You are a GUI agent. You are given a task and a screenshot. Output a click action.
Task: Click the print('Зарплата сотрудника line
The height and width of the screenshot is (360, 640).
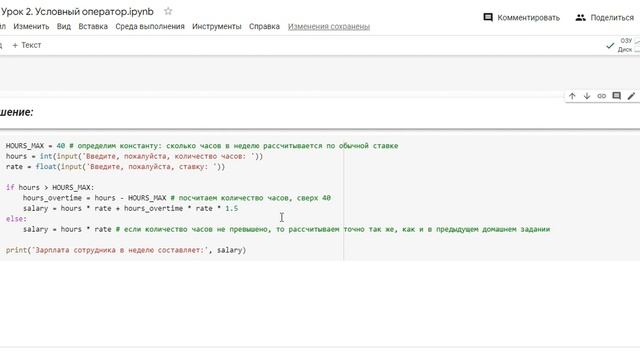(x=126, y=250)
